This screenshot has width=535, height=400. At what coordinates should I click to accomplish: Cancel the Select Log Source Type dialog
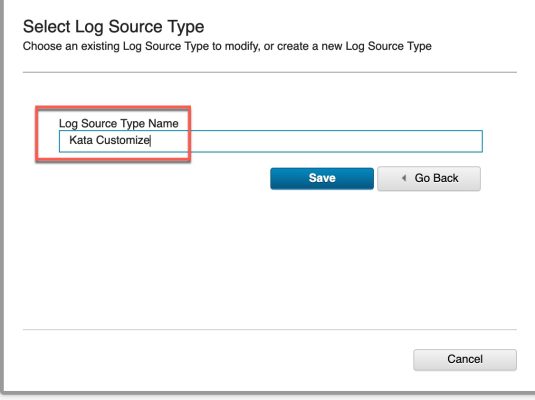coord(465,359)
